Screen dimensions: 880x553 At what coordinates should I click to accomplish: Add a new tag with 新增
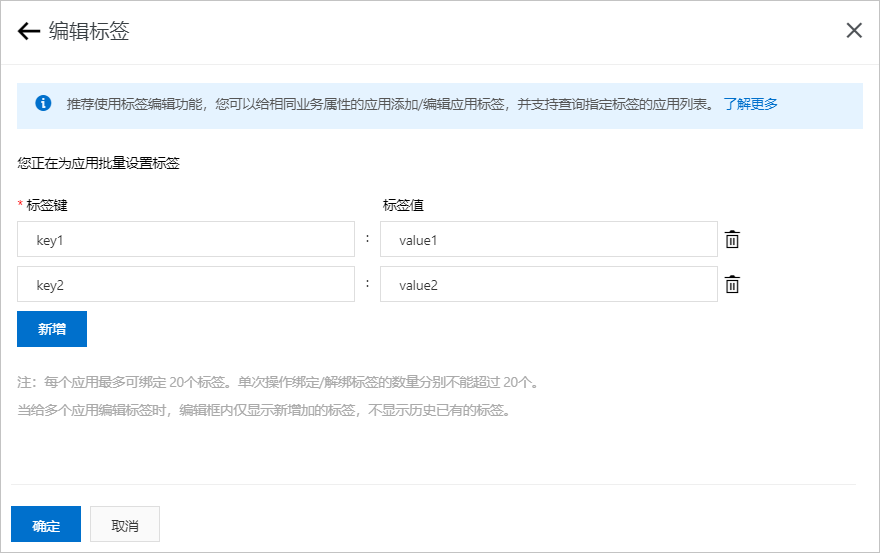point(52,329)
